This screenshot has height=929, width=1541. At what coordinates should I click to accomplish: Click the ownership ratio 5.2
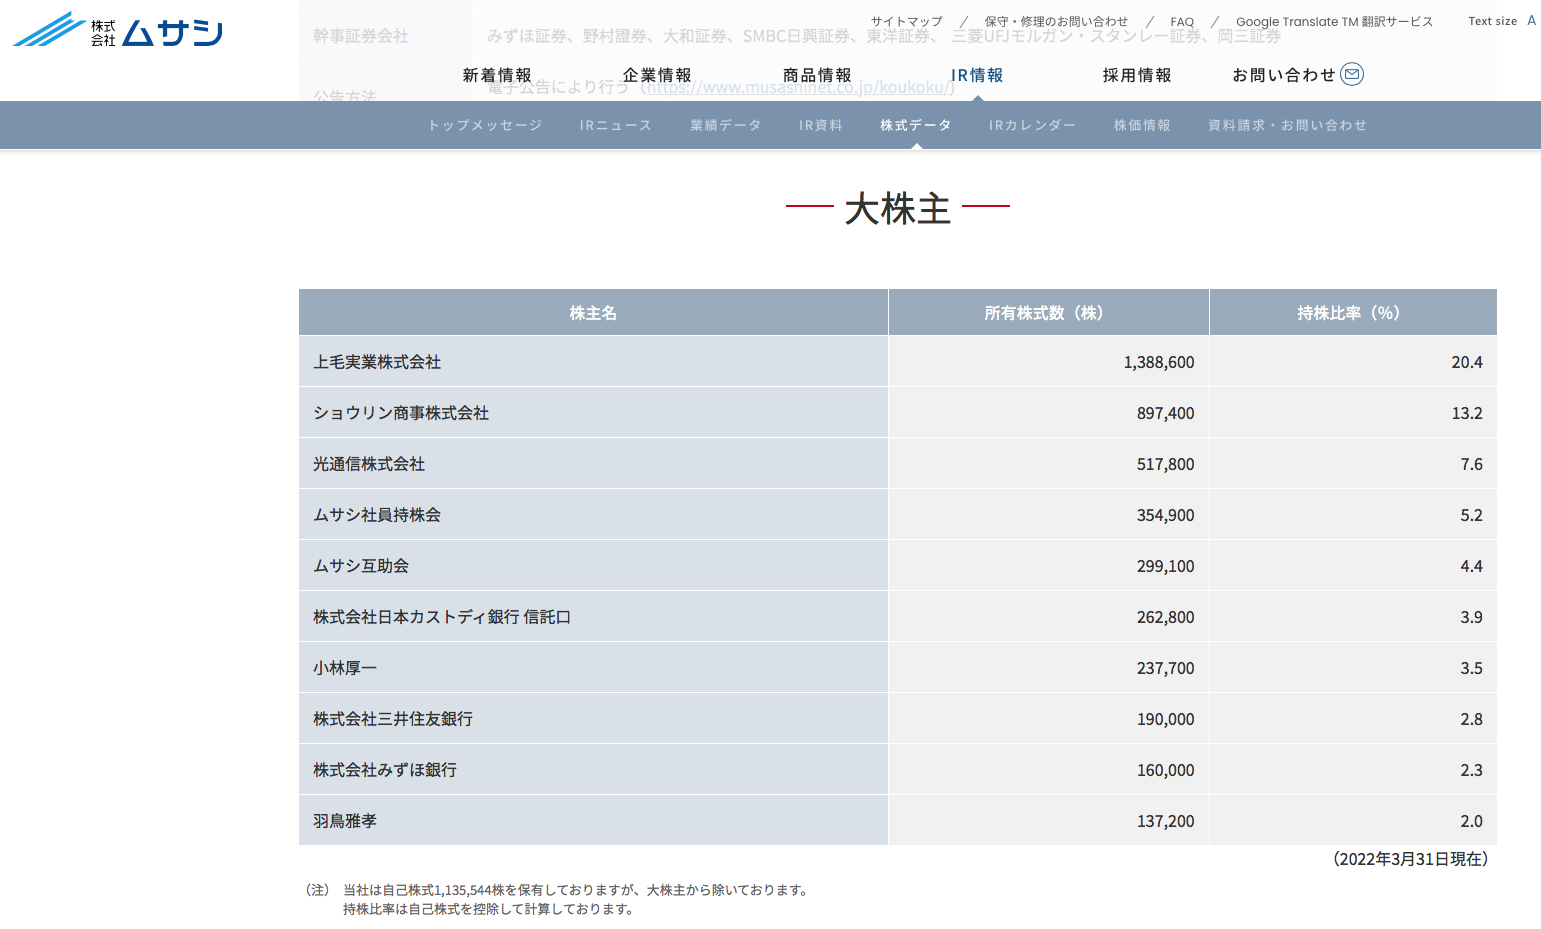tap(1471, 515)
